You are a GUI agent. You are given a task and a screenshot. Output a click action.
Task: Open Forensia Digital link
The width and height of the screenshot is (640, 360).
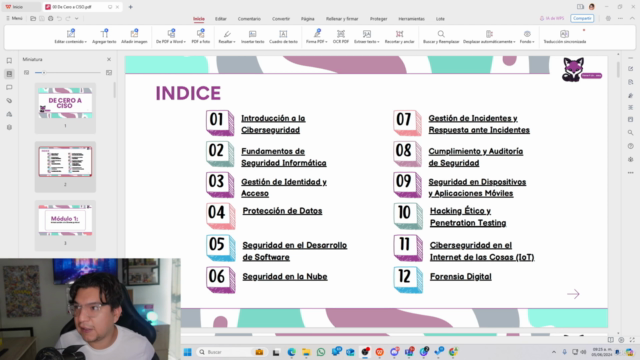tap(460, 277)
